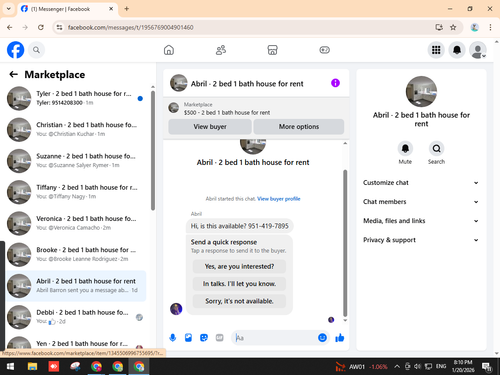The image size is (500, 375).
Task: Click the chat header avatar thumbnail
Action: [x=179, y=83]
